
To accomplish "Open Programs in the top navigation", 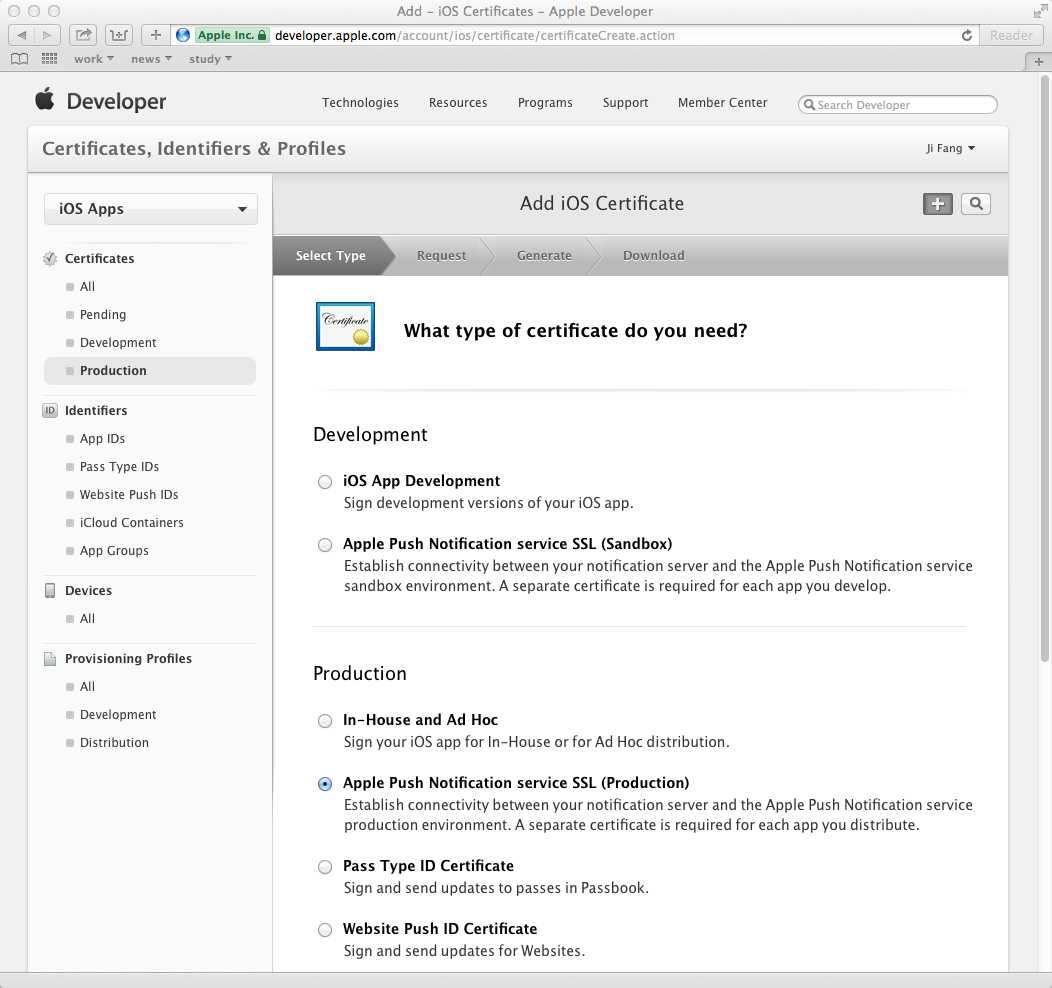I will (x=545, y=103).
